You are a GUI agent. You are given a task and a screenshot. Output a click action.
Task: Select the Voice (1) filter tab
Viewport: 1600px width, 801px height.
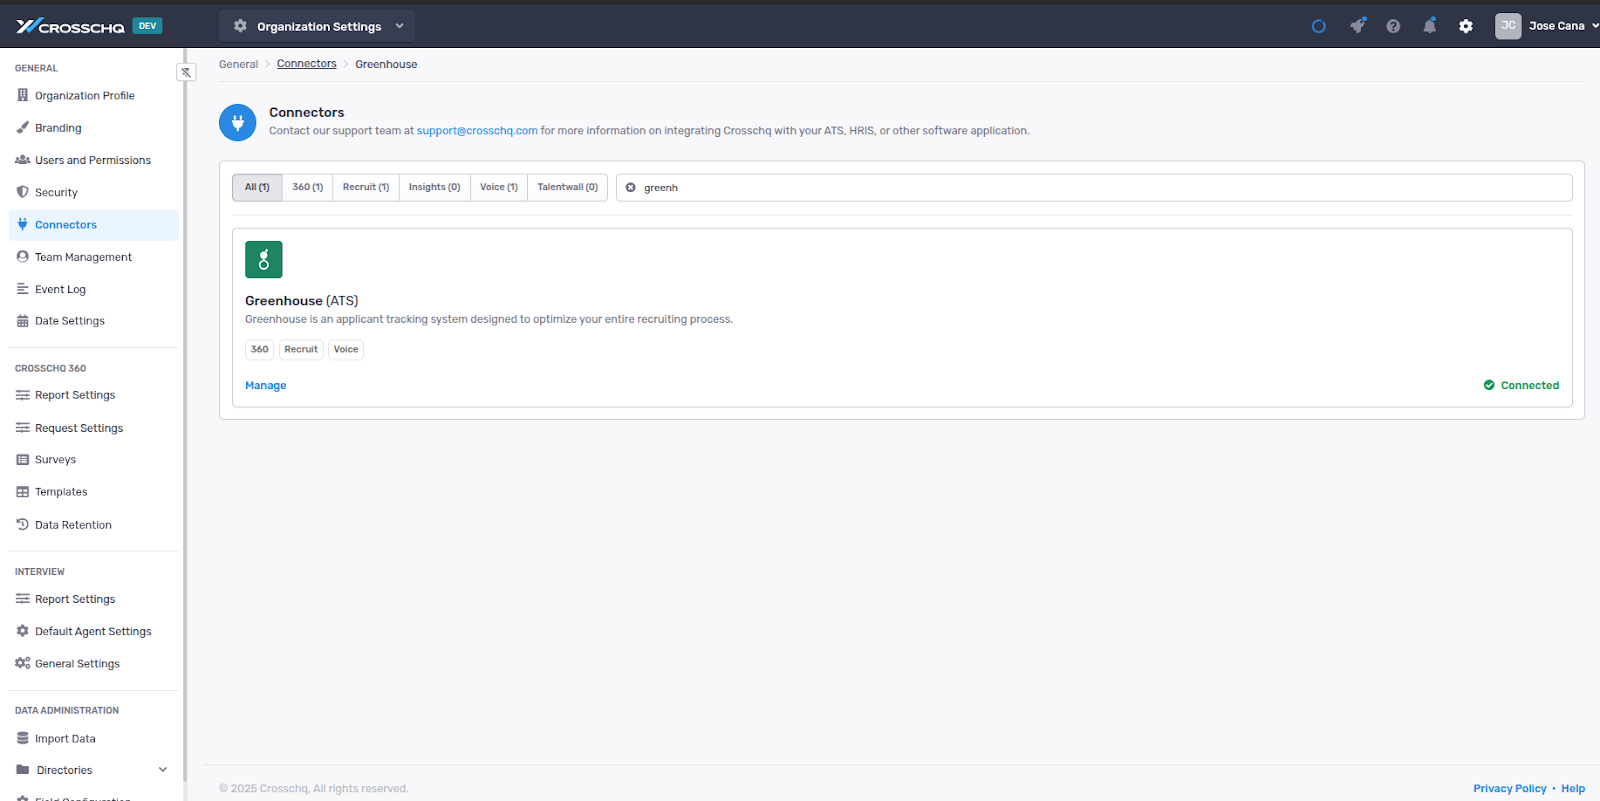click(x=498, y=188)
